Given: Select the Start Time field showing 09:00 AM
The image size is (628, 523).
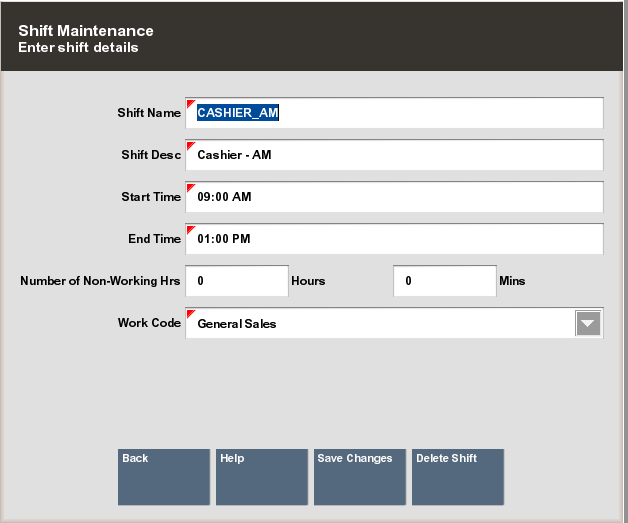Looking at the screenshot, I should tap(394, 197).
